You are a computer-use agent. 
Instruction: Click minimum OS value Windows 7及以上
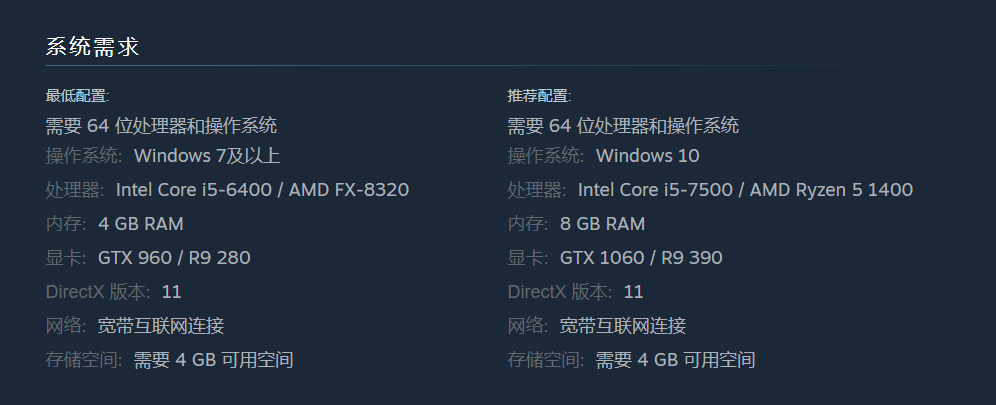pos(207,156)
